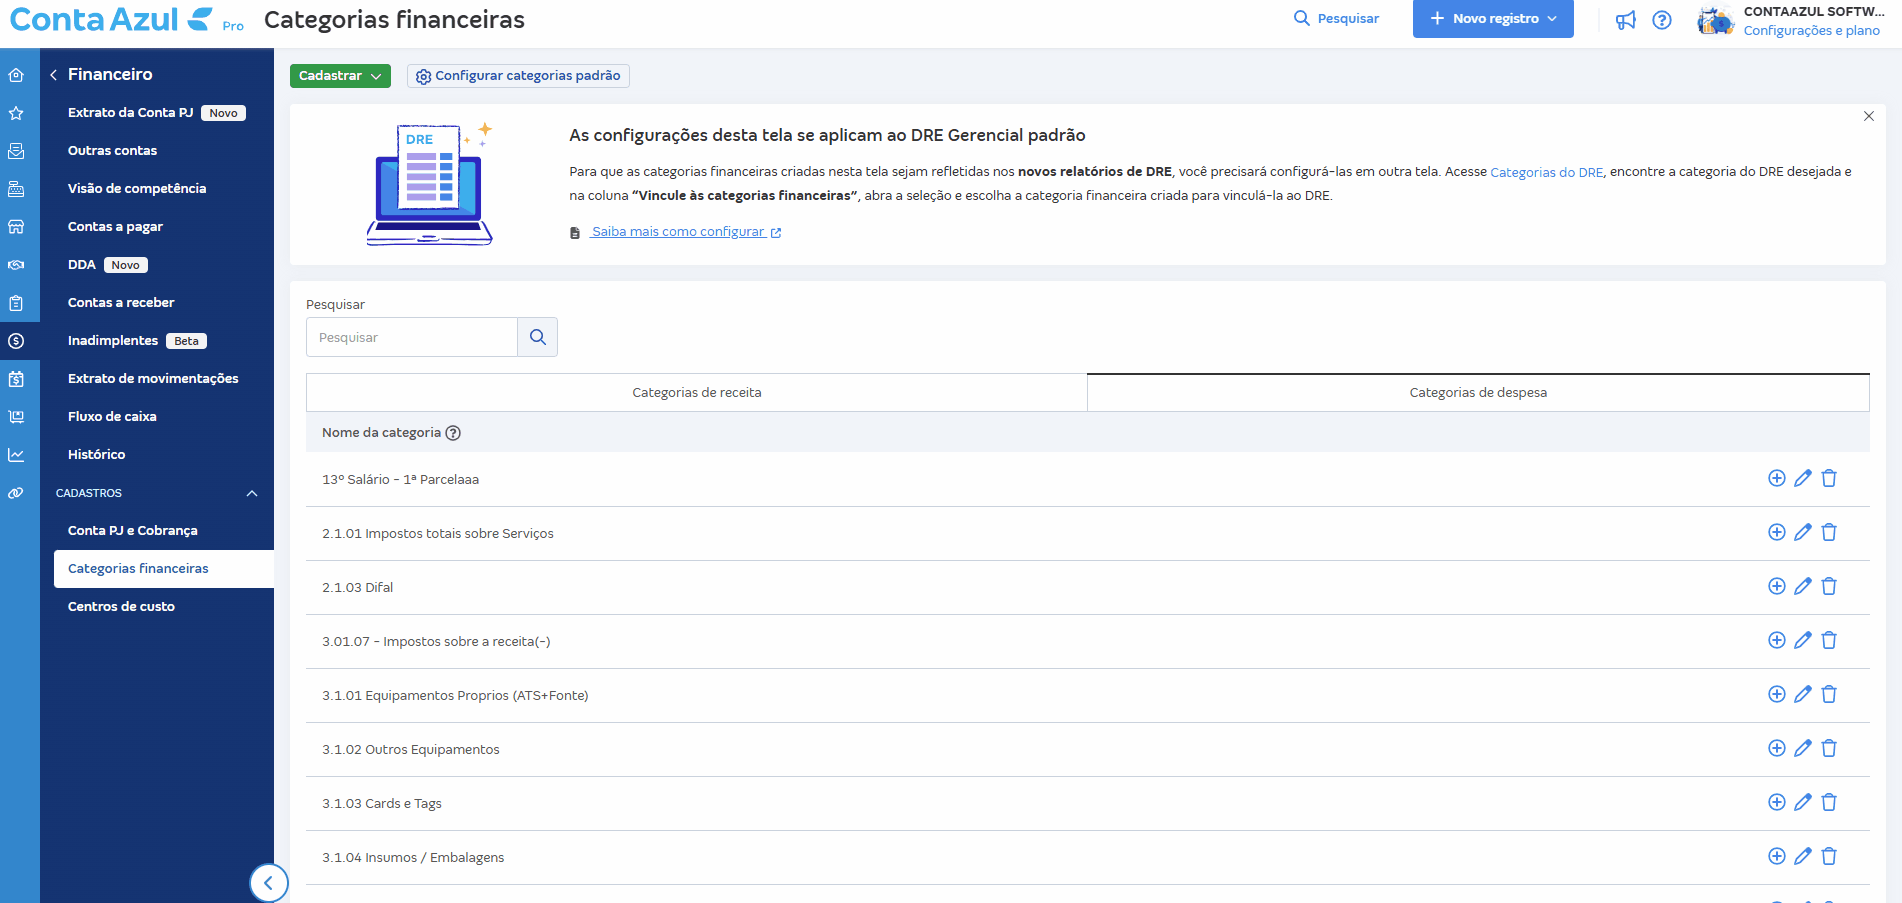
Task: Open Contas a pagar in sidebar
Action: pyautogui.click(x=115, y=227)
